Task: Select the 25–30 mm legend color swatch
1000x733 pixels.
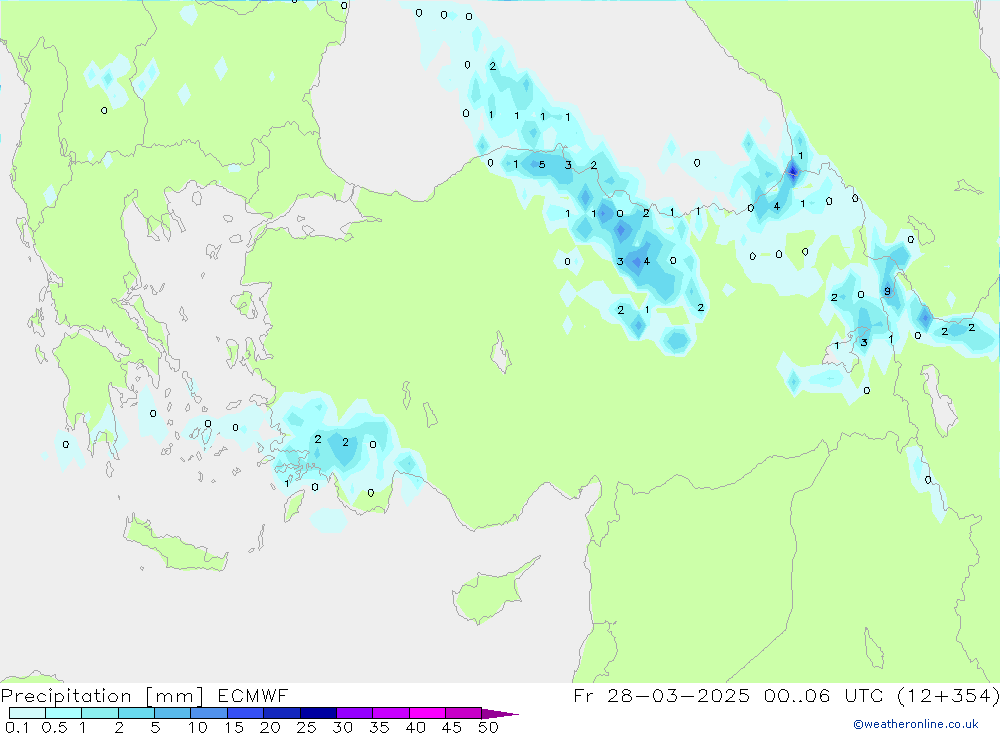Action: pos(318,713)
